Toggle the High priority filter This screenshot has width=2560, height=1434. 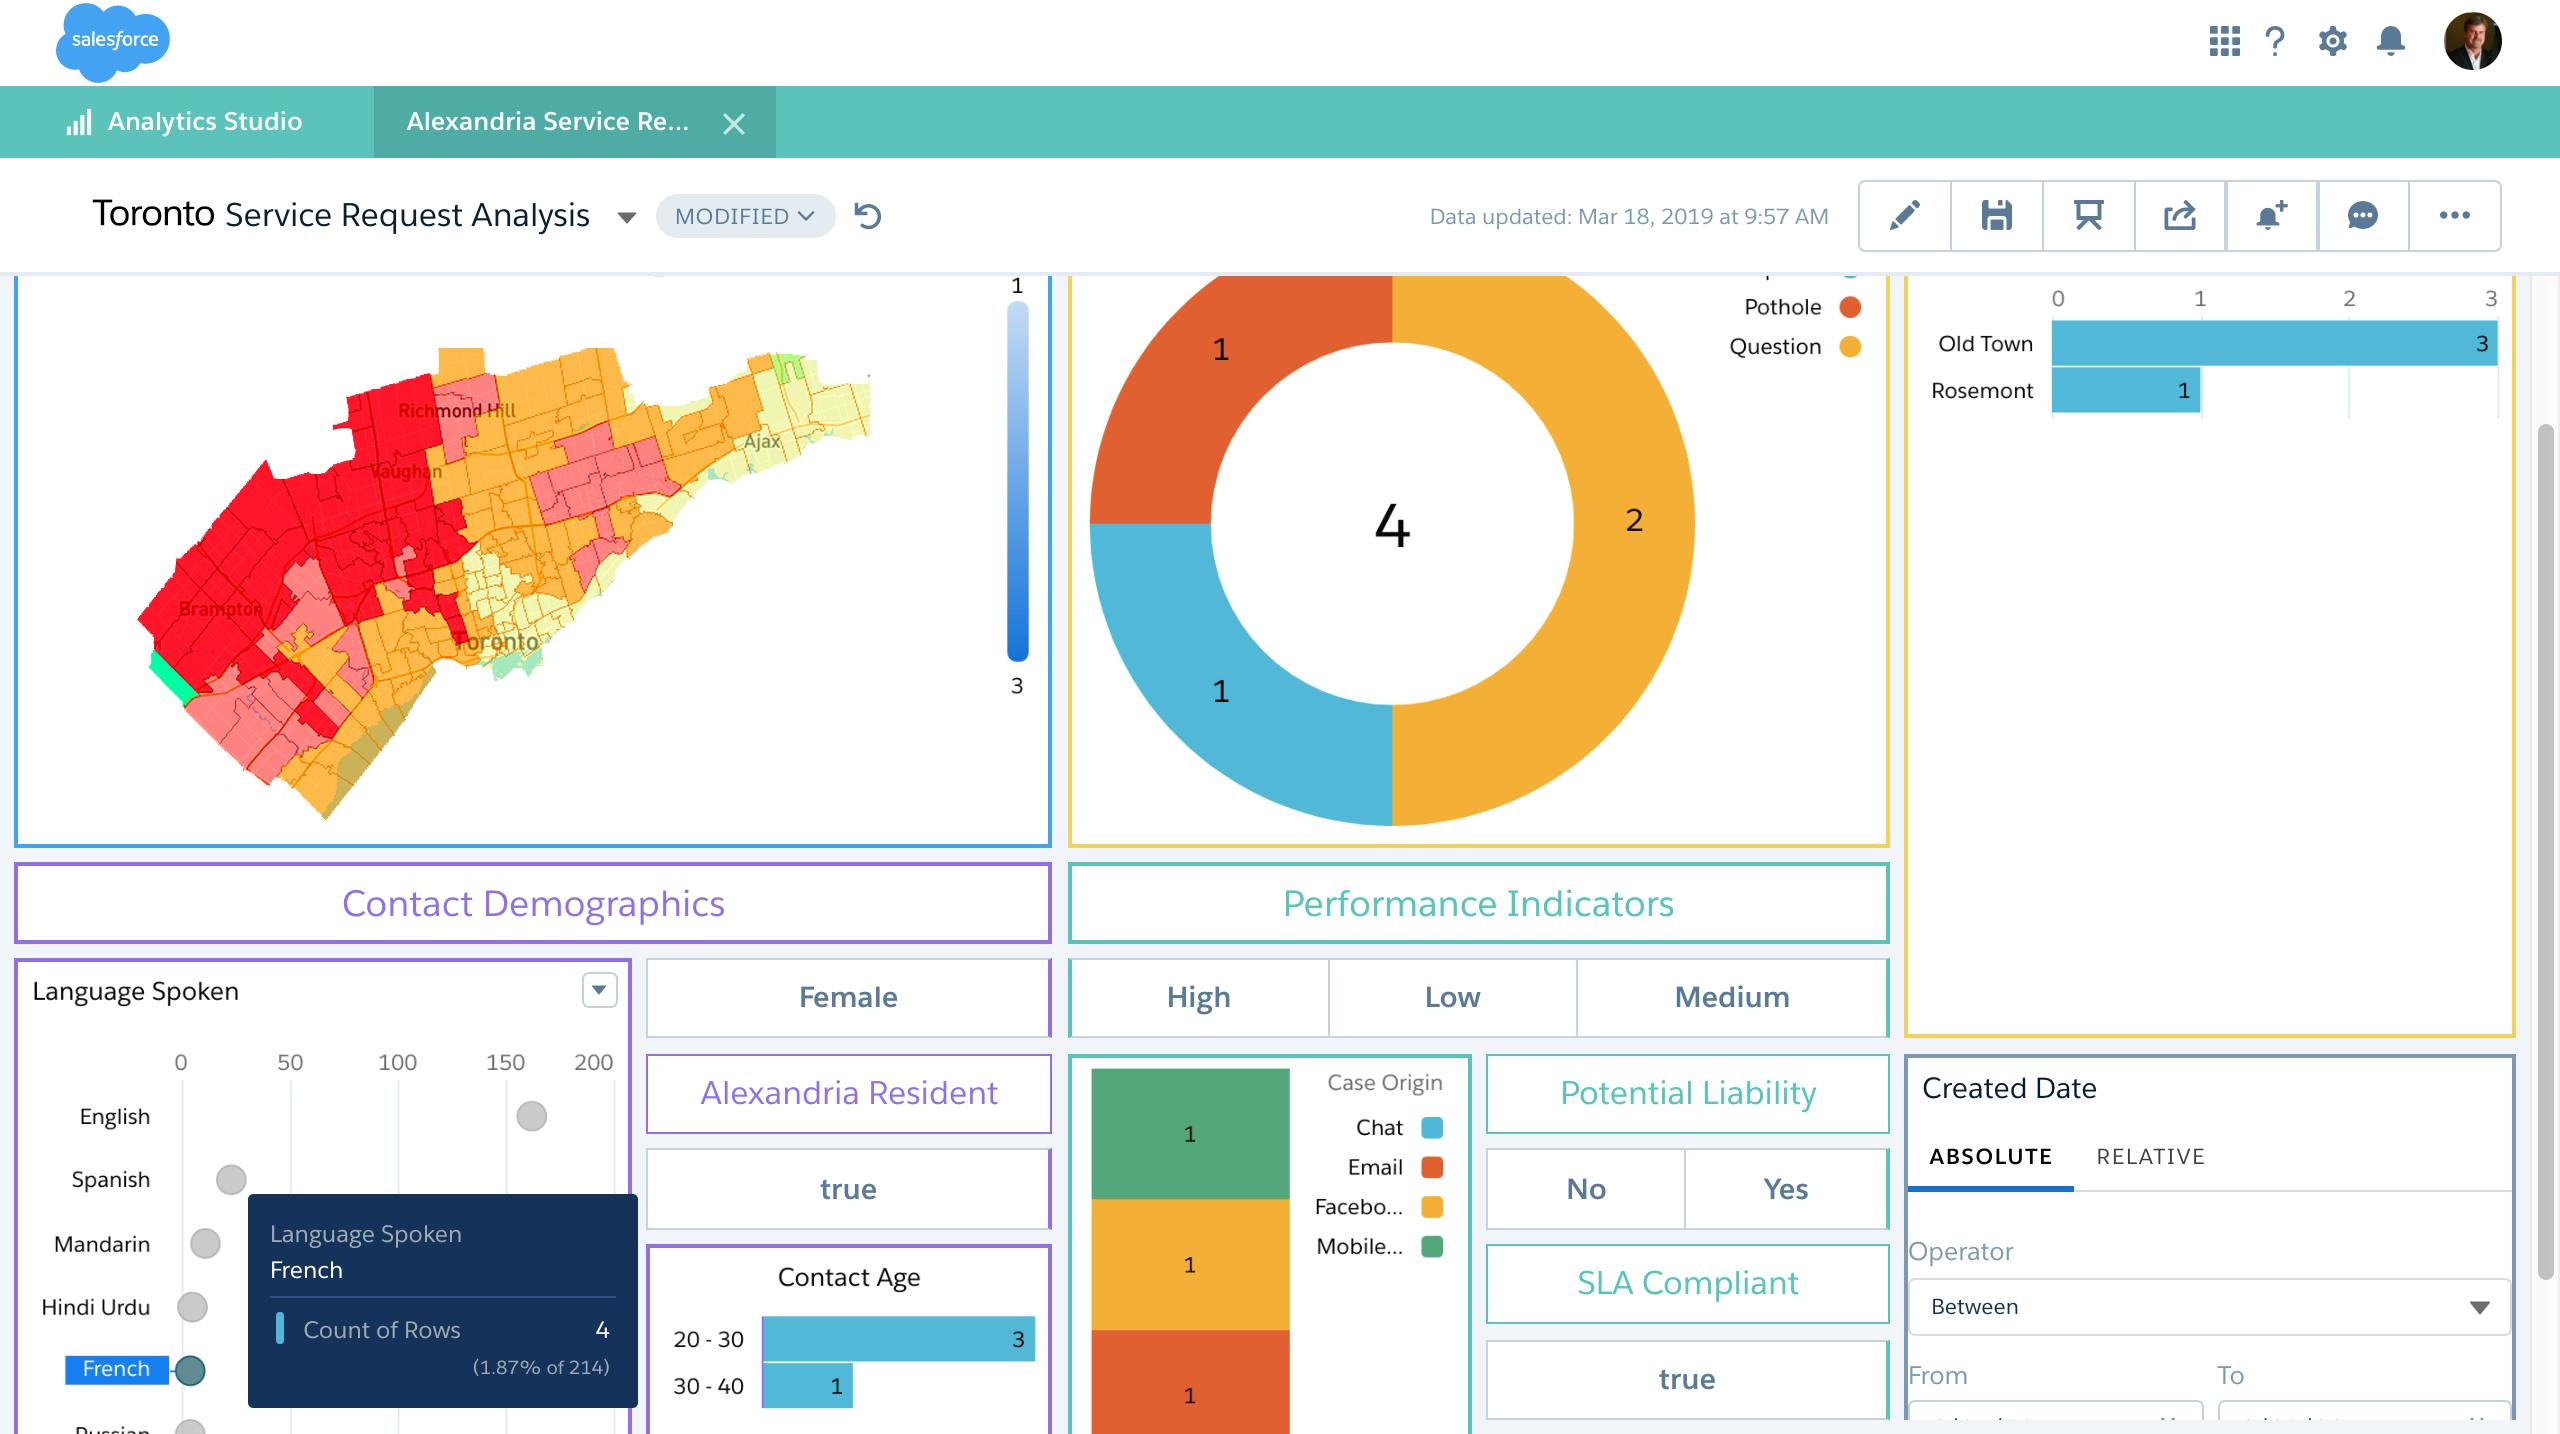click(1199, 997)
